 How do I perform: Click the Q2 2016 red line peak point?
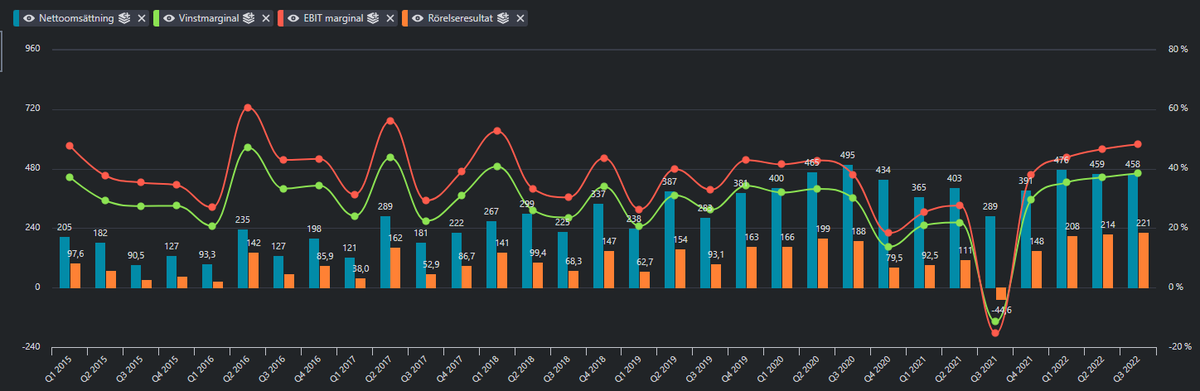248,107
